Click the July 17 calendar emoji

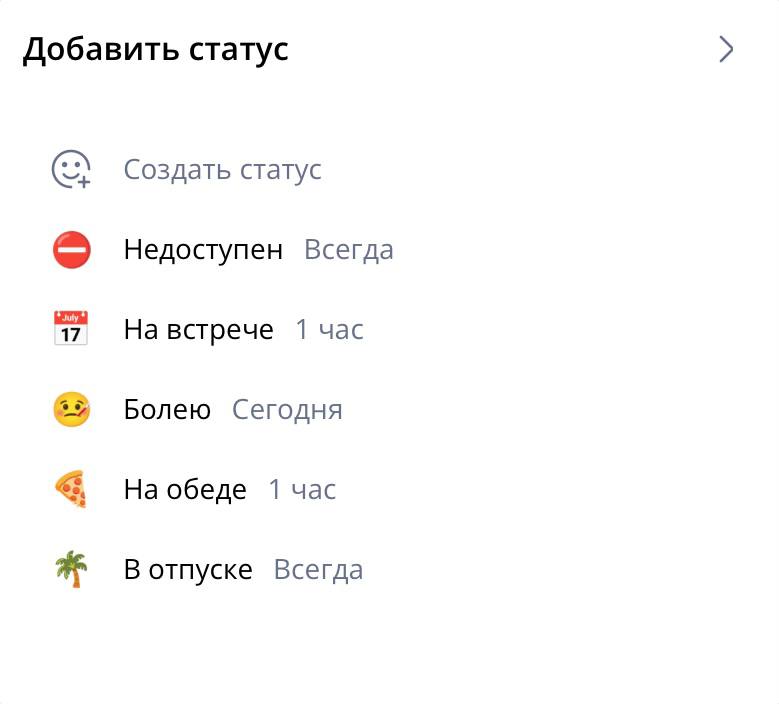coord(71,329)
